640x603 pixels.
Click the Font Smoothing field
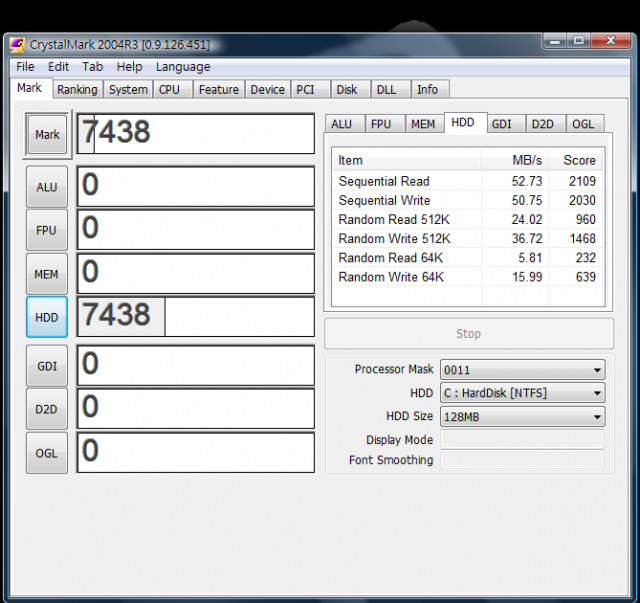522,460
